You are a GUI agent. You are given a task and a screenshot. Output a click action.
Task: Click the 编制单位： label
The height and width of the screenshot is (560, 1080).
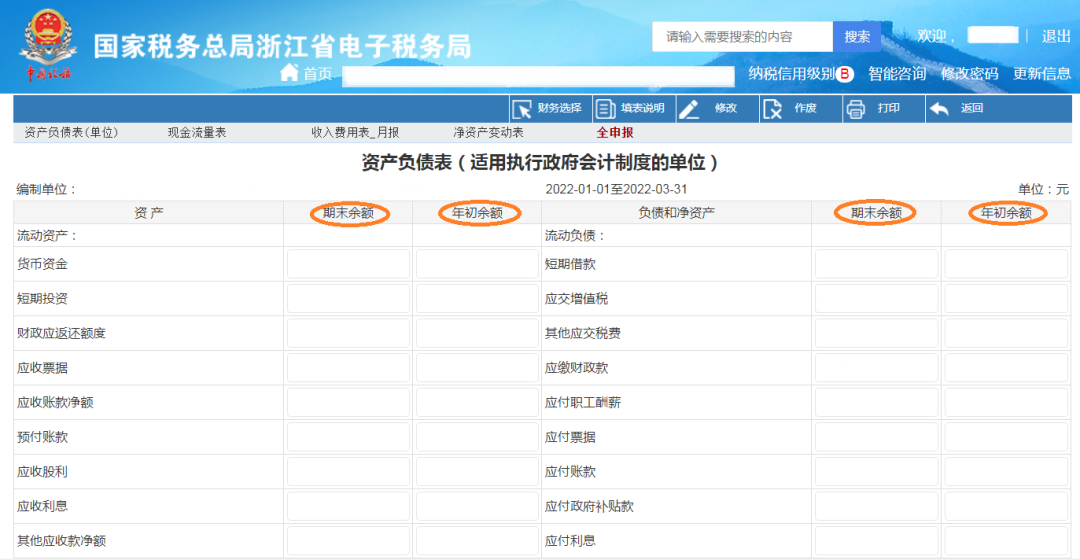(46, 189)
